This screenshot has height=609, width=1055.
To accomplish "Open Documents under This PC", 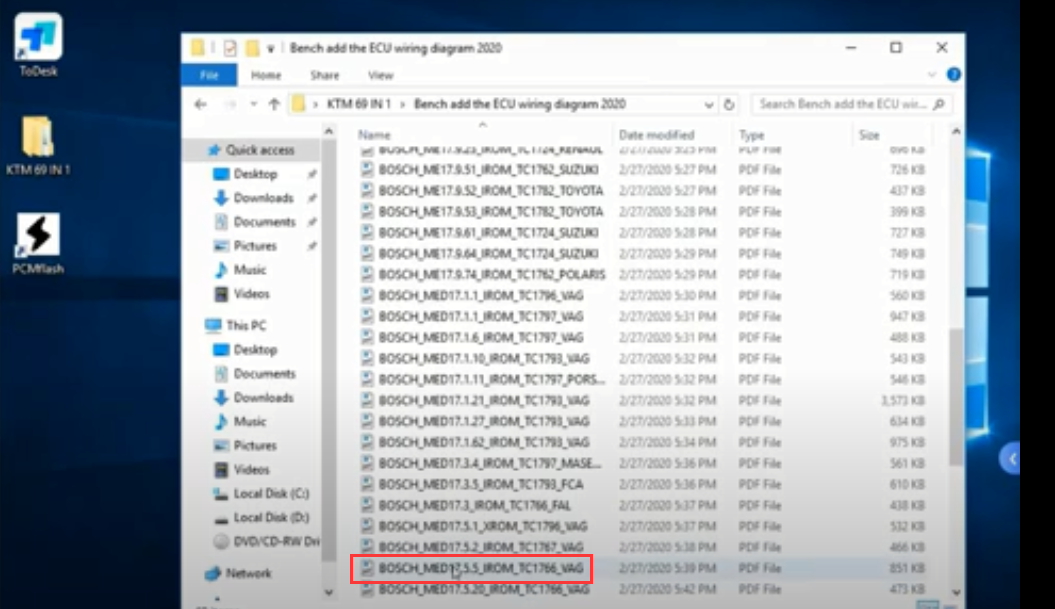I will 264,374.
